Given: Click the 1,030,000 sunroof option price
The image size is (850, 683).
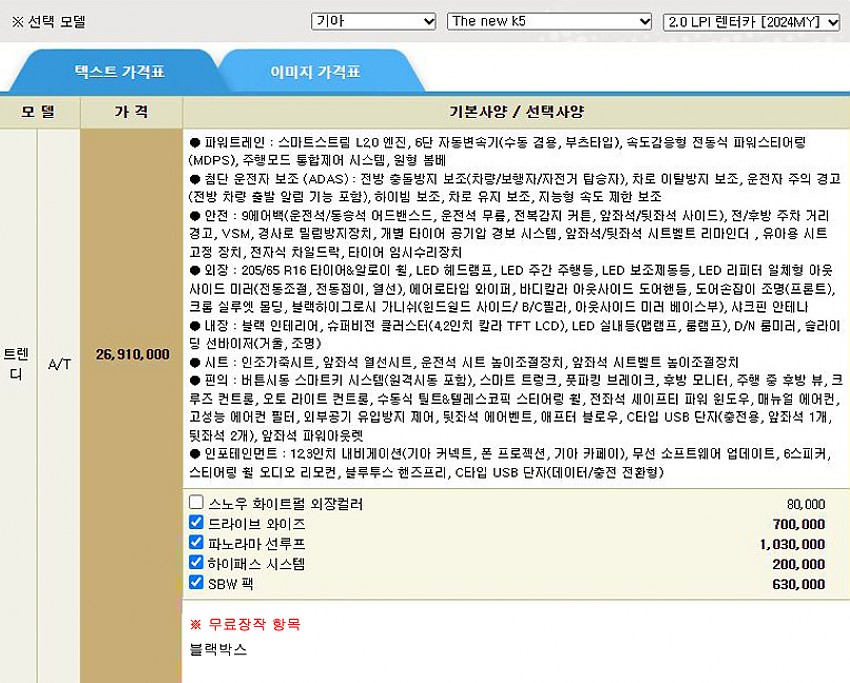Looking at the screenshot, I should tap(792, 543).
